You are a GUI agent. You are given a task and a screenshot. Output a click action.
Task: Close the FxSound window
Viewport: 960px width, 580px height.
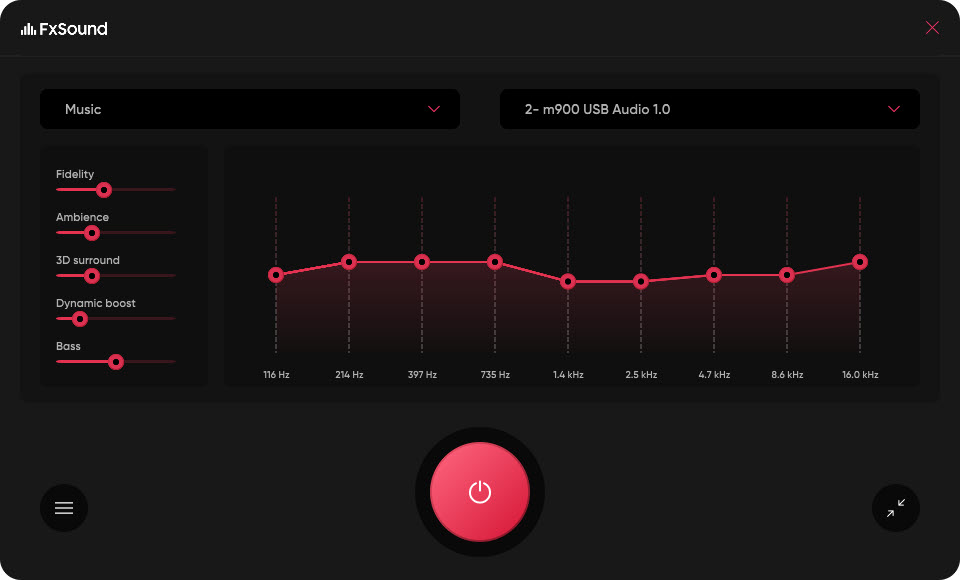tap(932, 28)
